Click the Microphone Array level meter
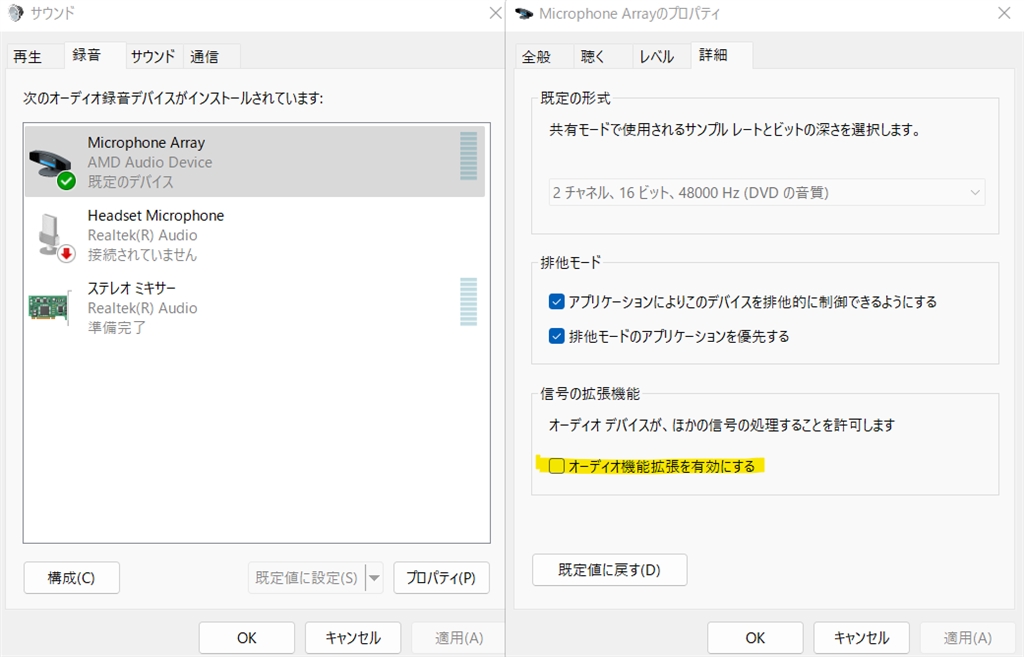The height and width of the screenshot is (657, 1024). click(468, 156)
